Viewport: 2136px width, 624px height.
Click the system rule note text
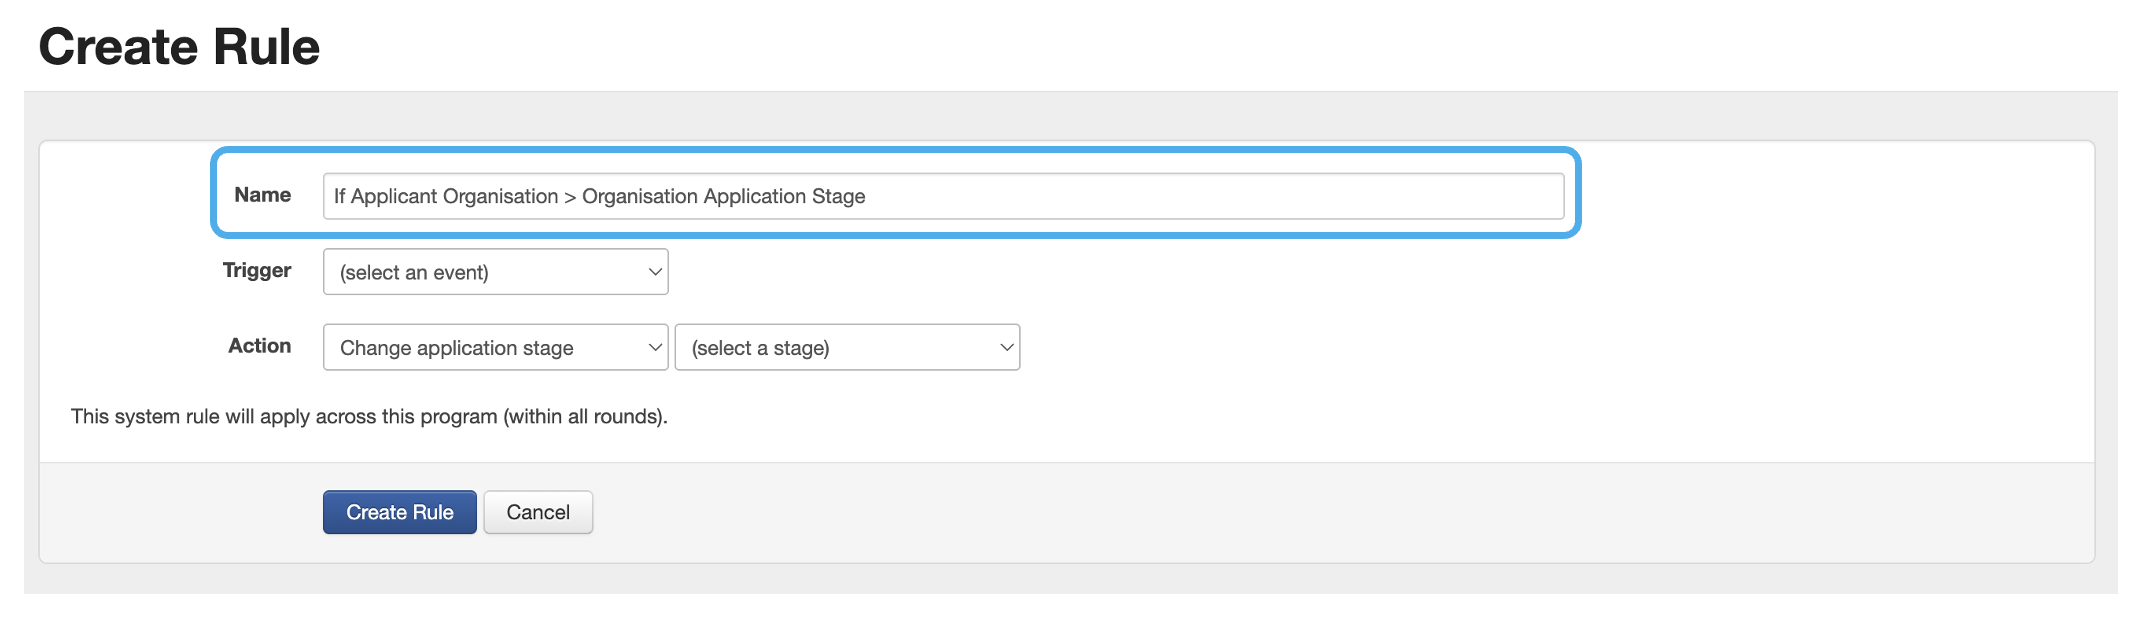tap(369, 416)
